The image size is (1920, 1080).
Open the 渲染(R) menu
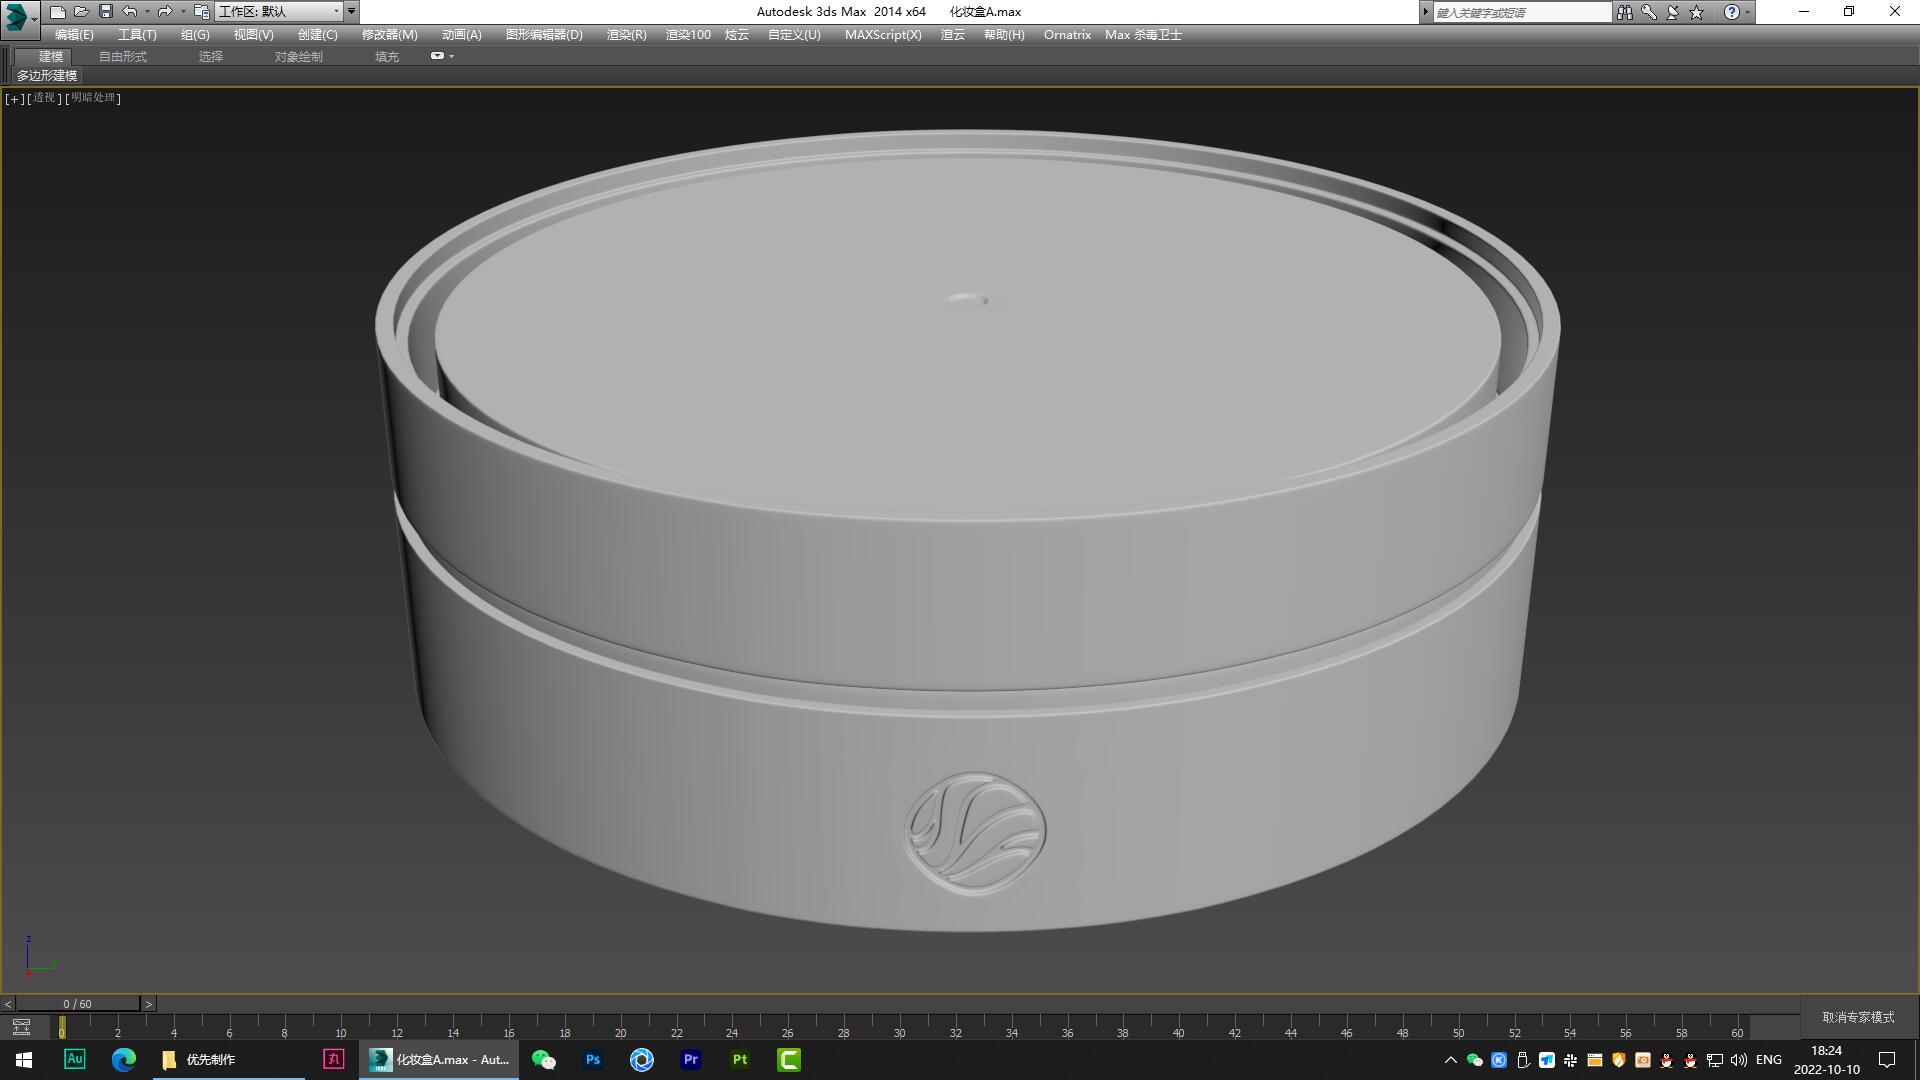[624, 34]
